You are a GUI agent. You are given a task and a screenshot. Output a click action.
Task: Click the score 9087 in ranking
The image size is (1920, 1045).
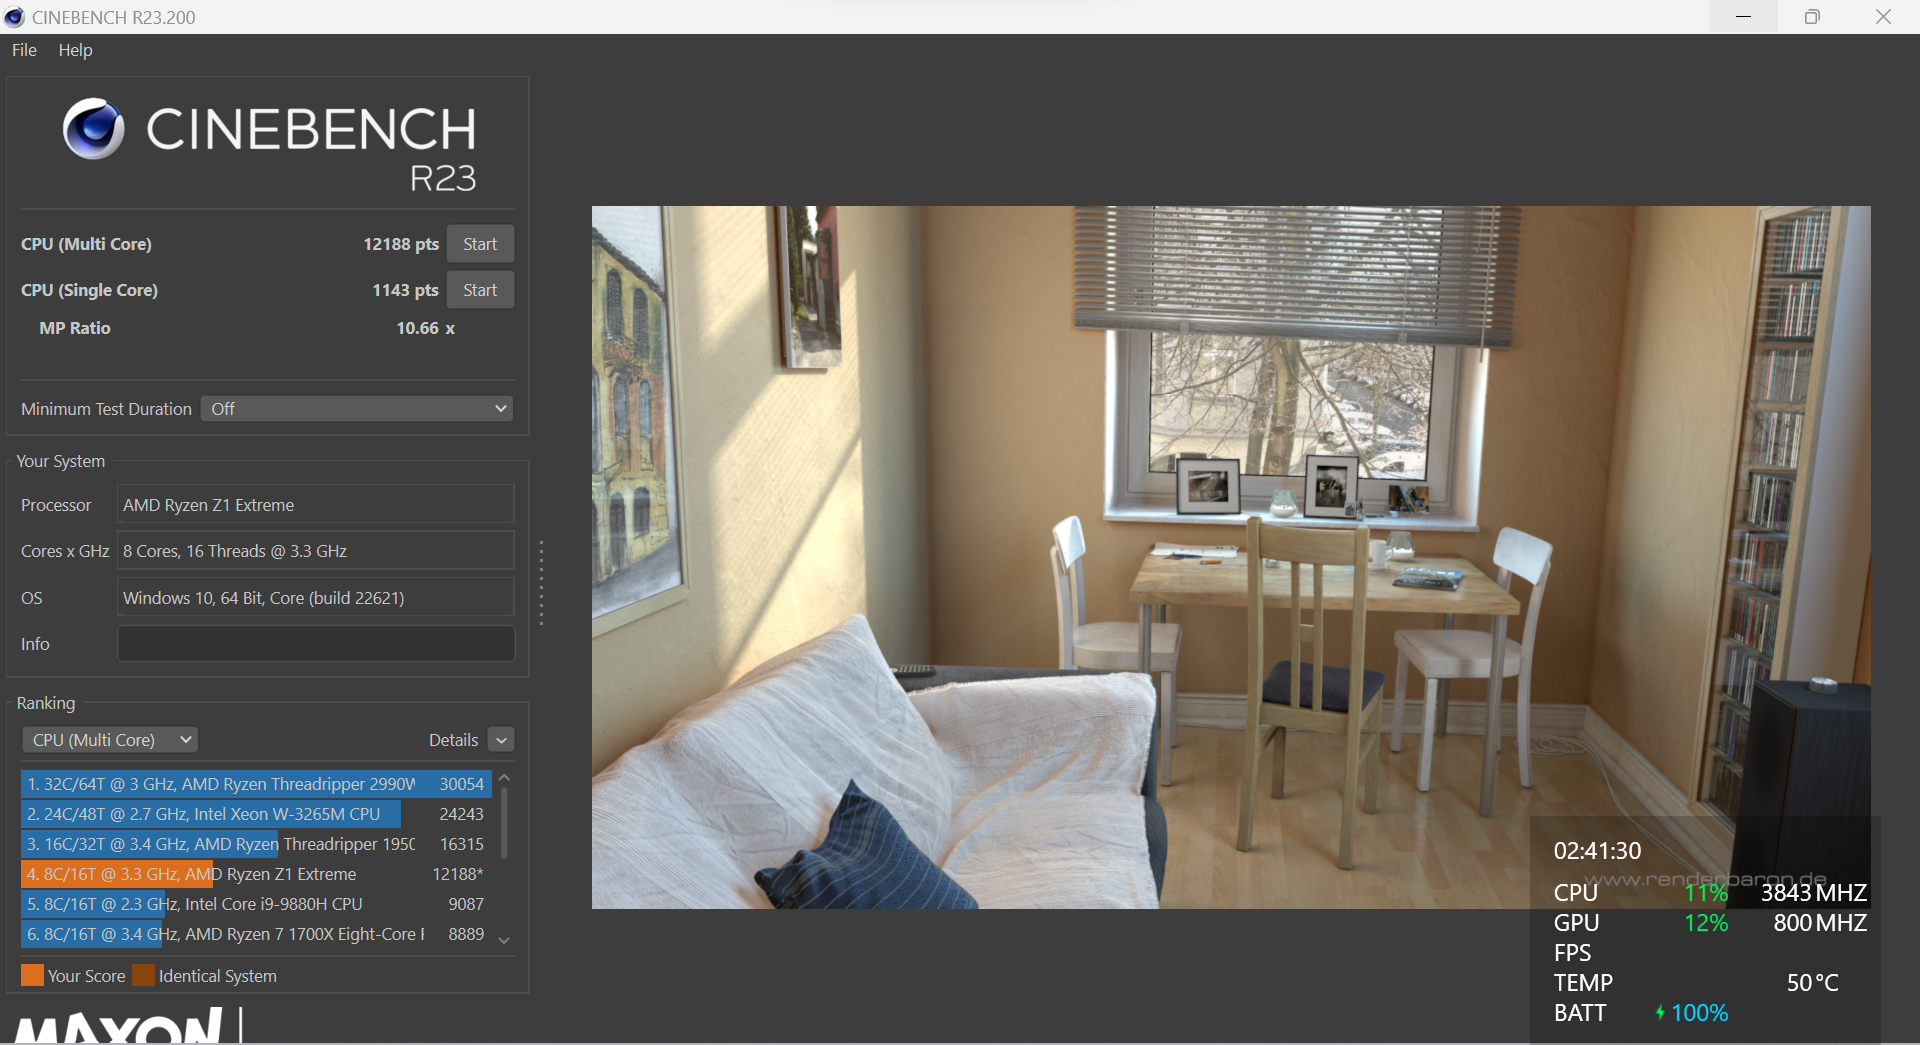466,904
